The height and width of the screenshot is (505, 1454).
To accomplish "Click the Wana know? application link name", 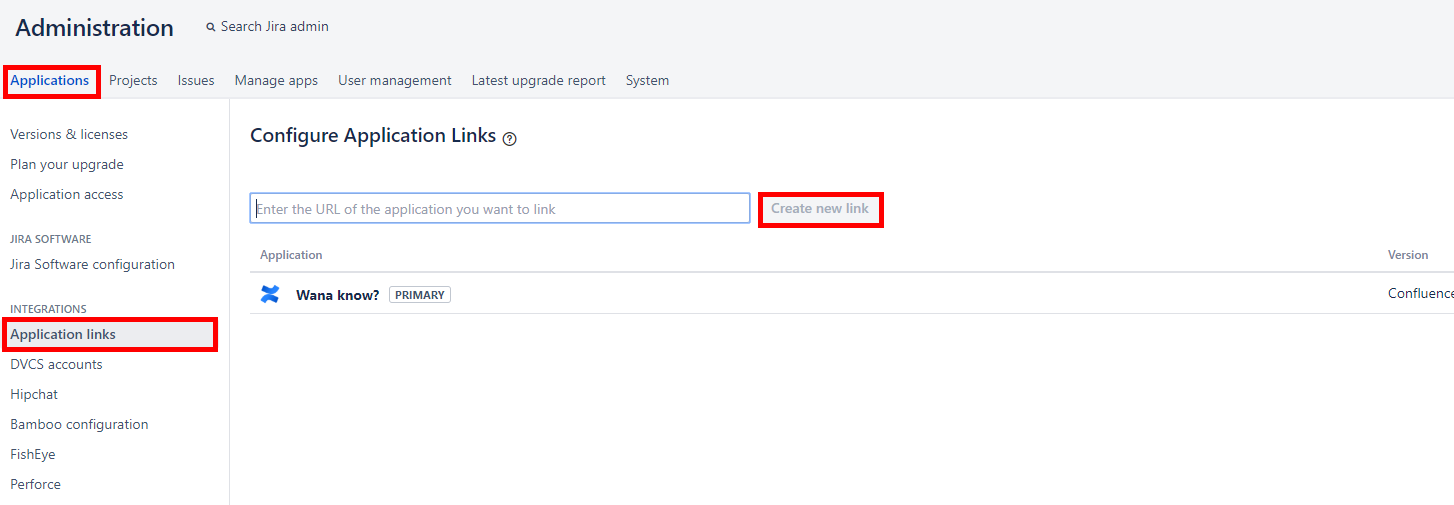I will point(337,295).
